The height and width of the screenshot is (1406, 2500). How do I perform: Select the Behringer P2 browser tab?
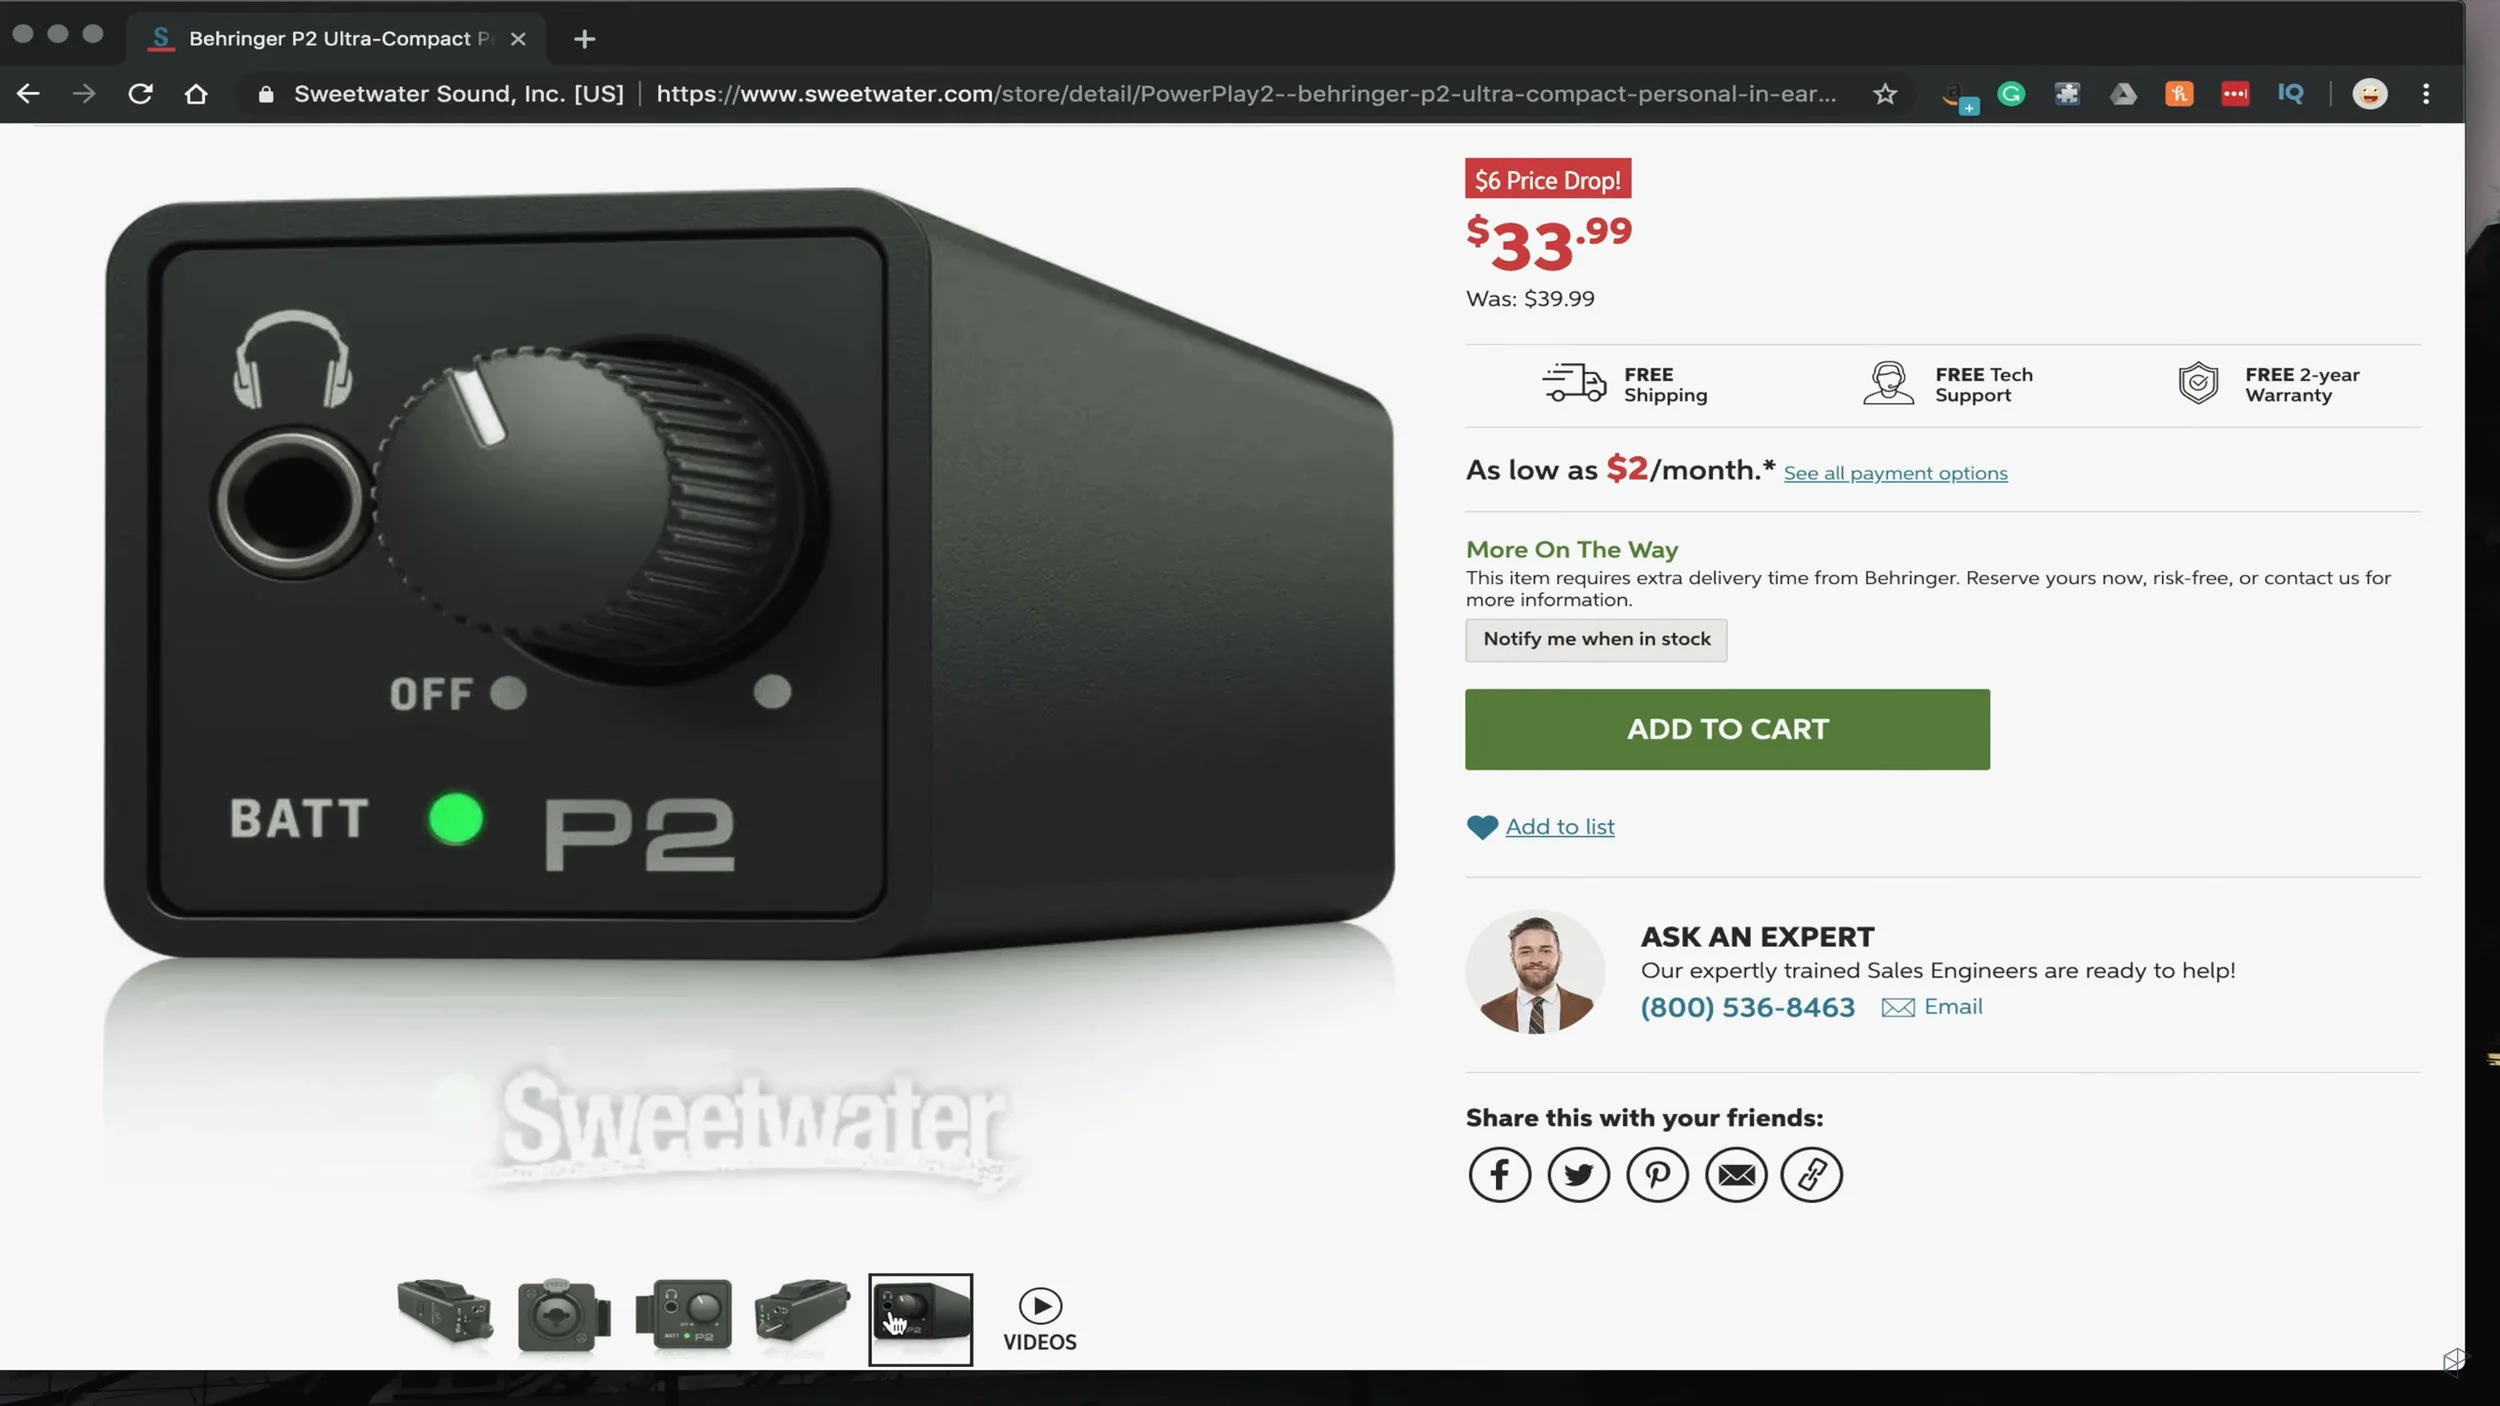click(335, 38)
